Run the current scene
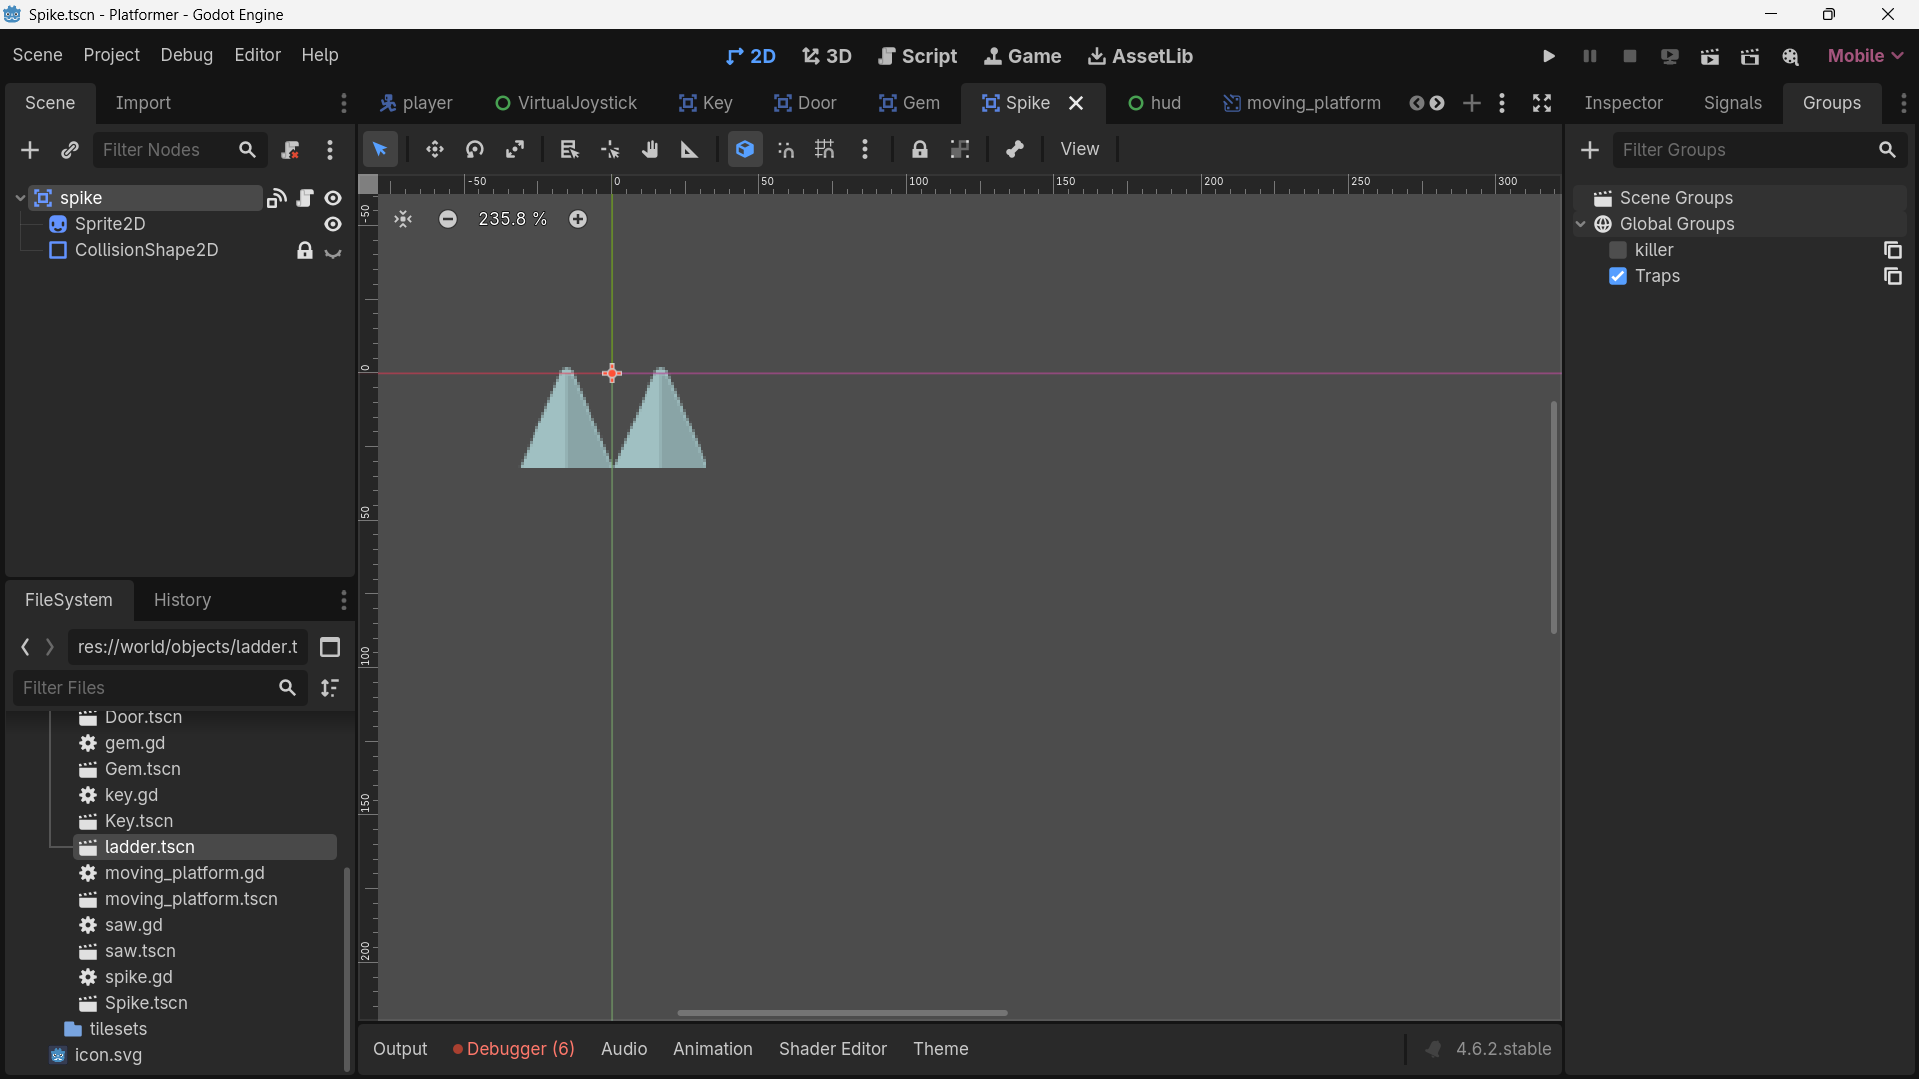This screenshot has height=1079, width=1919. tap(1710, 56)
